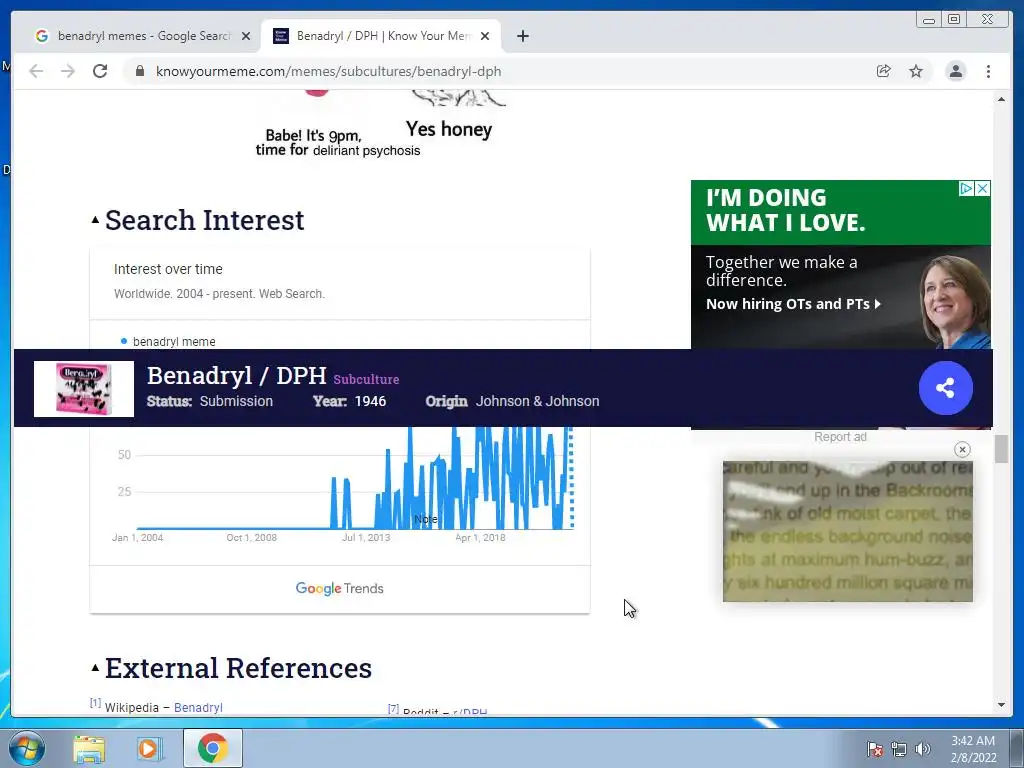Click the Benadryl box thumbnail in the header
The width and height of the screenshot is (1024, 768).
(x=84, y=389)
